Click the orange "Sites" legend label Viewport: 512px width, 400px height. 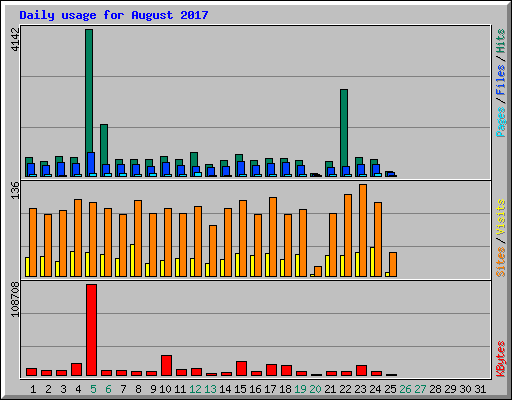pyautogui.click(x=501, y=262)
